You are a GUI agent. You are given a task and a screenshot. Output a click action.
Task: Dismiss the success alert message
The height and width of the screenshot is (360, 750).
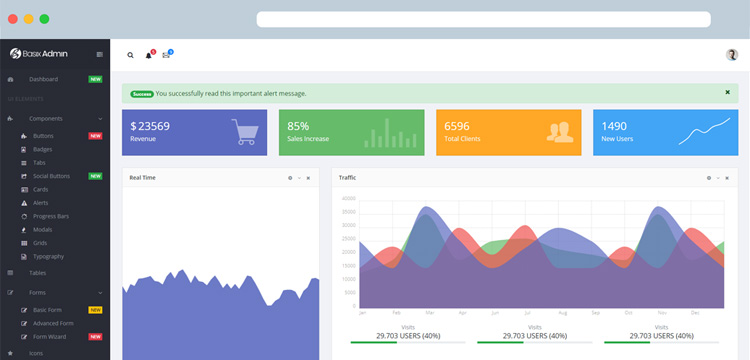coord(728,92)
